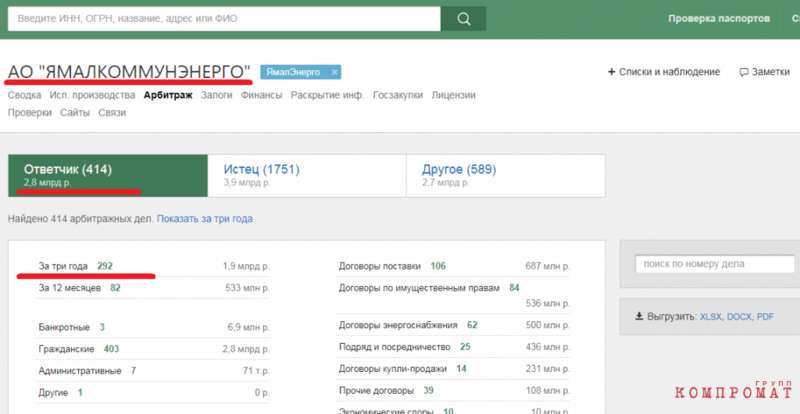The height and width of the screenshot is (414, 800).
Task: Click the АО "ЯМАЛКОММУНЭНЕРГО" company title
Action: point(129,72)
